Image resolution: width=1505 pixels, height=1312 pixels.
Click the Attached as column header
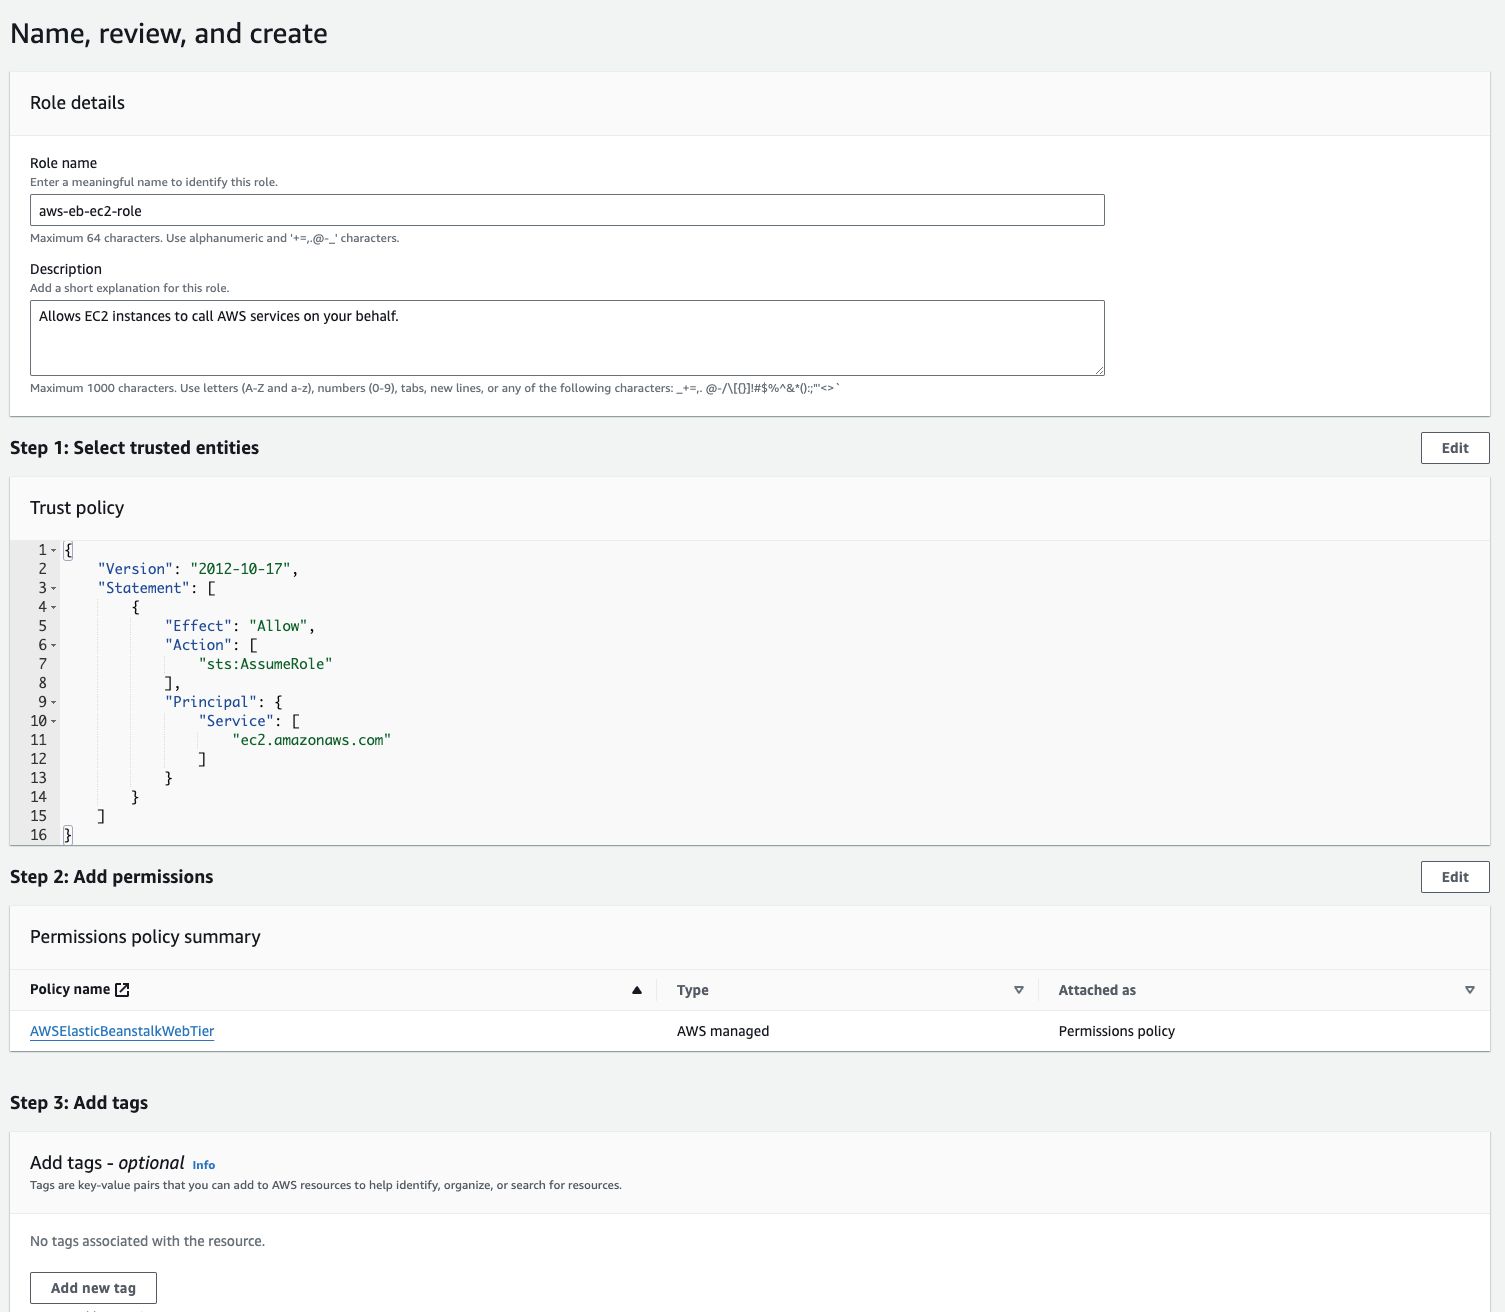click(1097, 990)
